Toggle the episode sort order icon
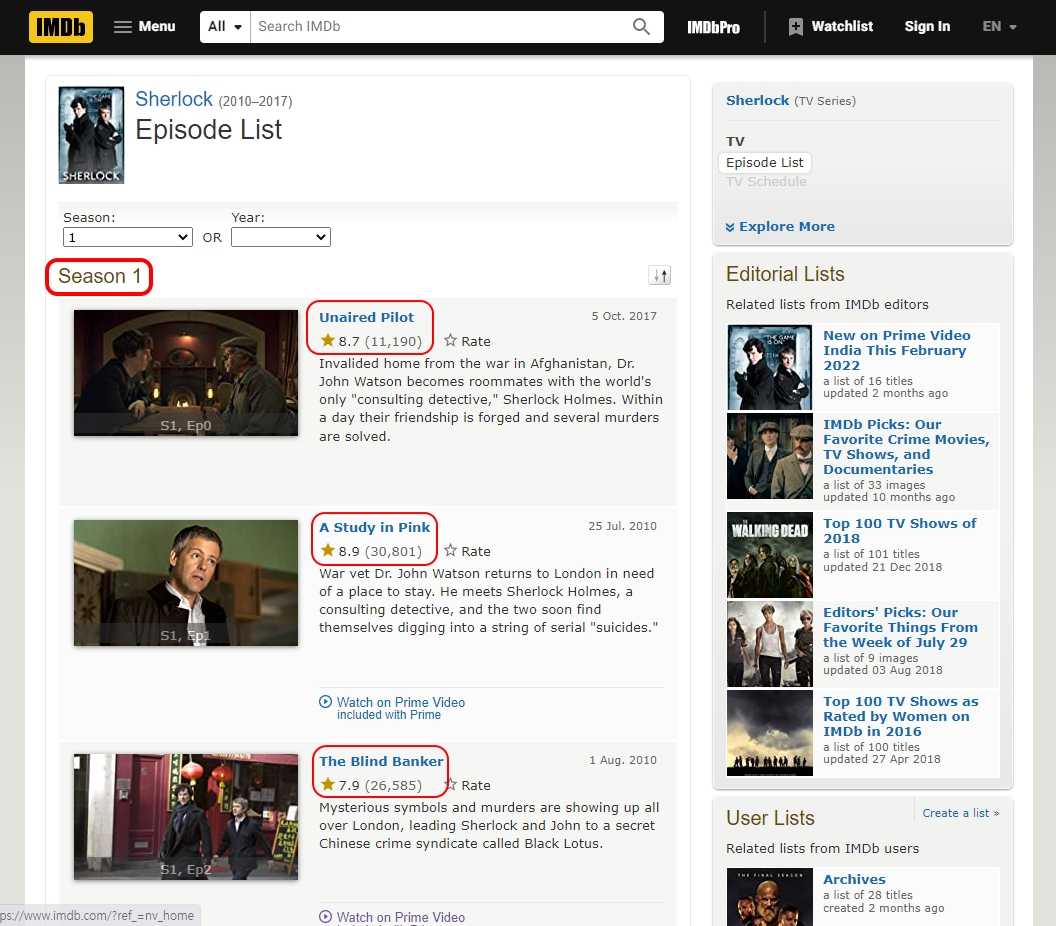 point(659,275)
